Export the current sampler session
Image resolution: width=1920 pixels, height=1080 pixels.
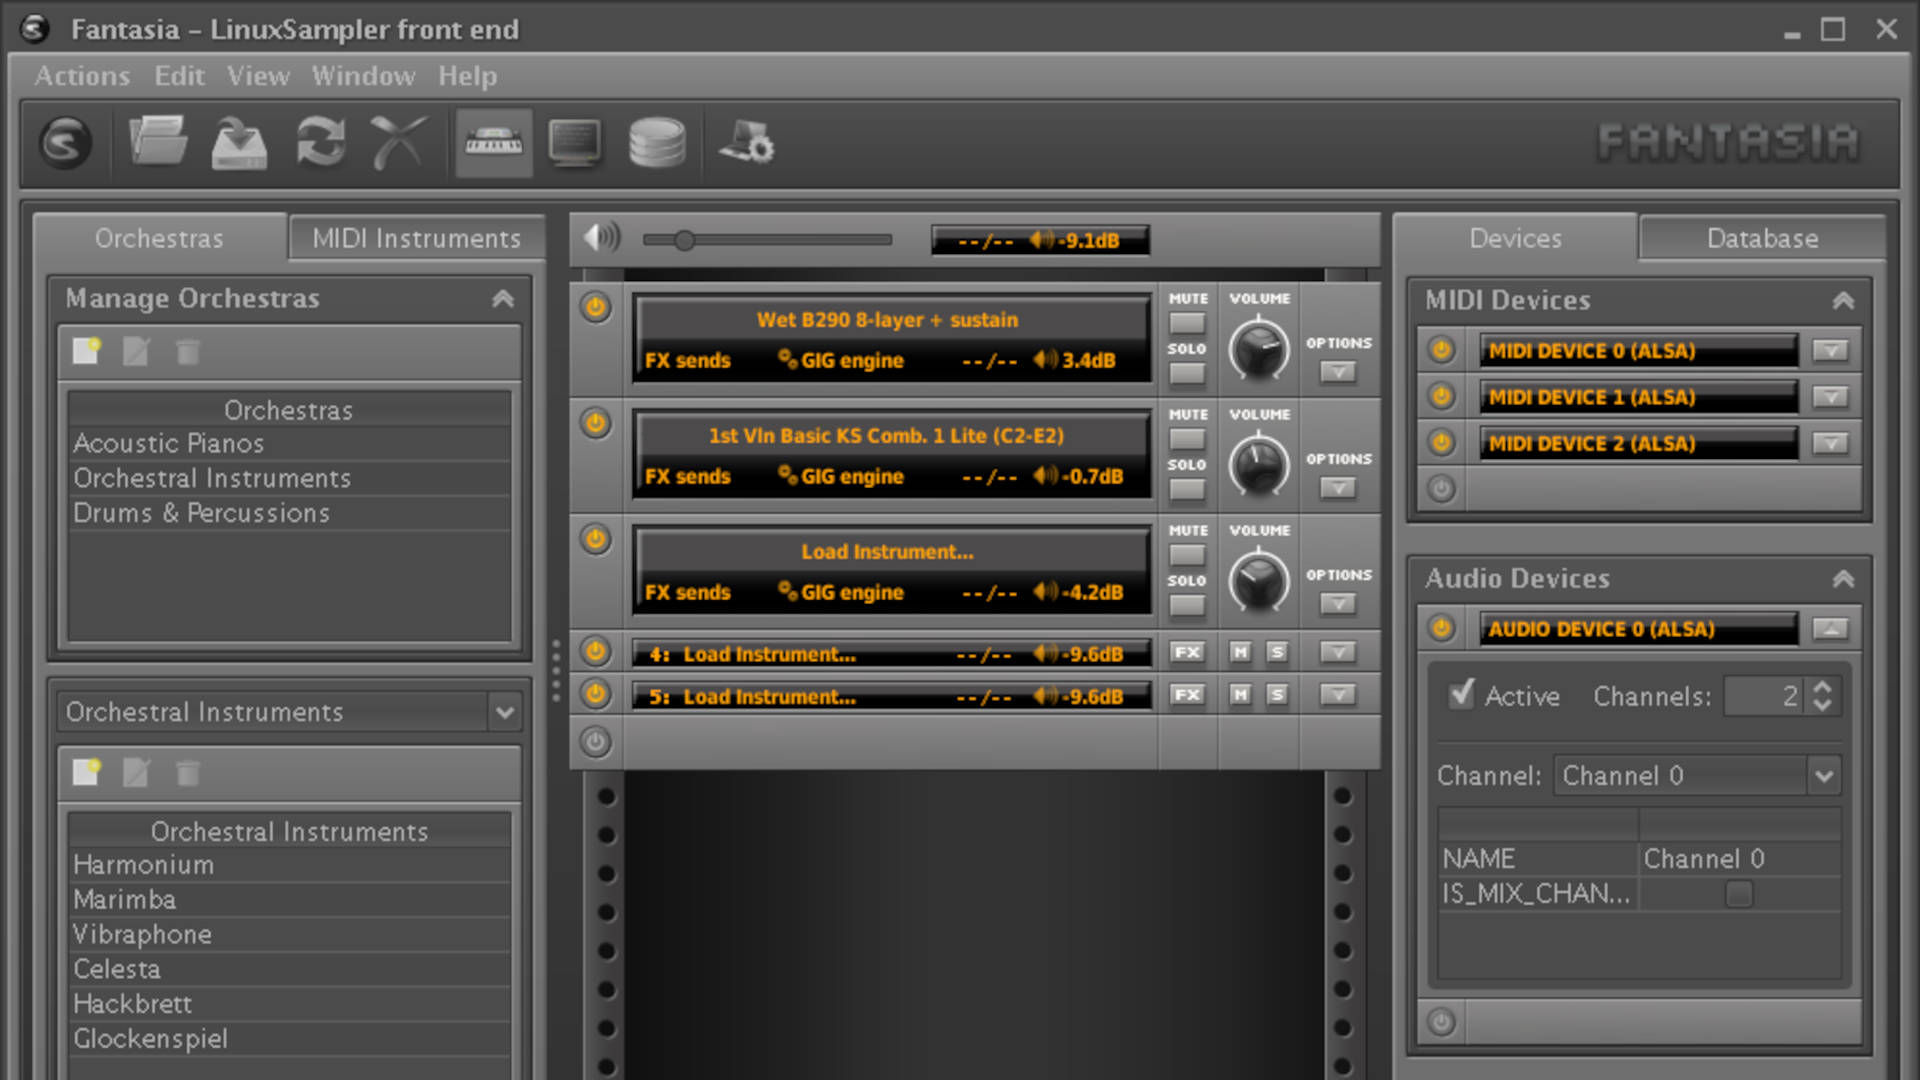[238, 142]
